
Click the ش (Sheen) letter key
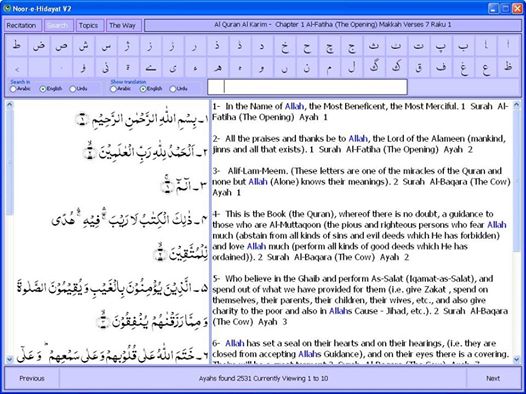84,46
